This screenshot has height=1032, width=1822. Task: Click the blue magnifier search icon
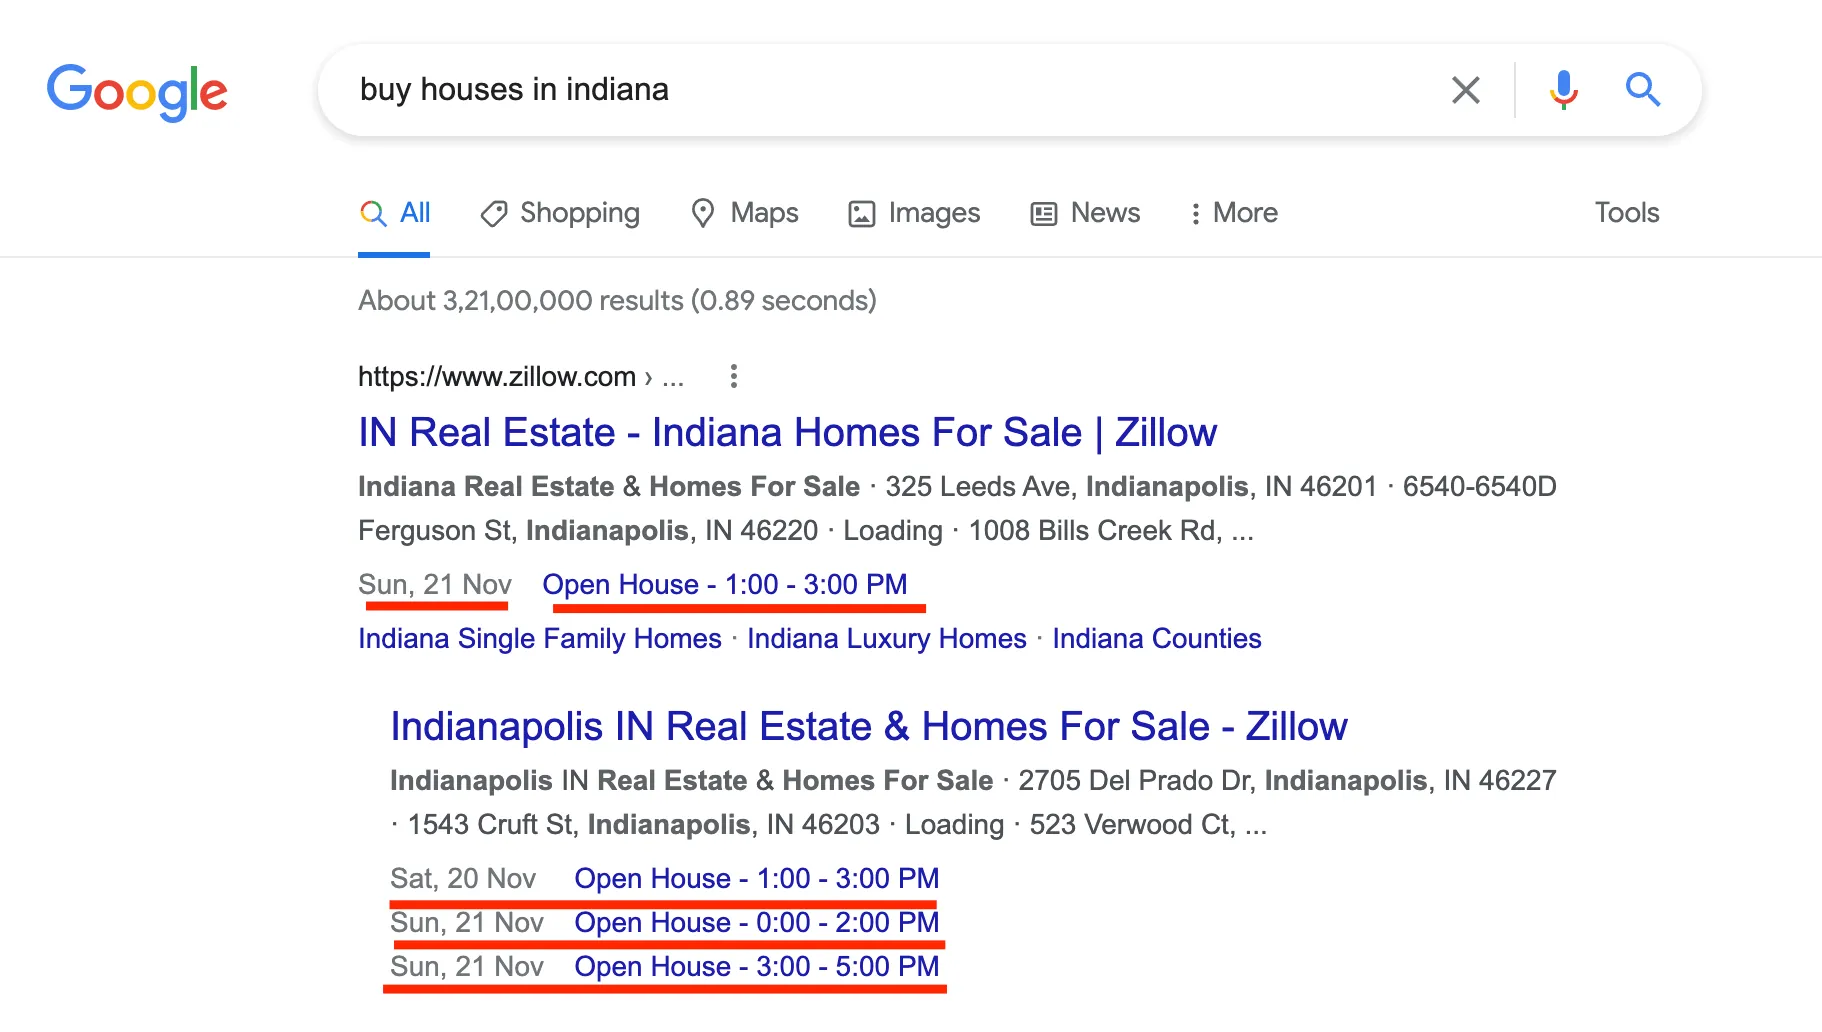[1642, 90]
